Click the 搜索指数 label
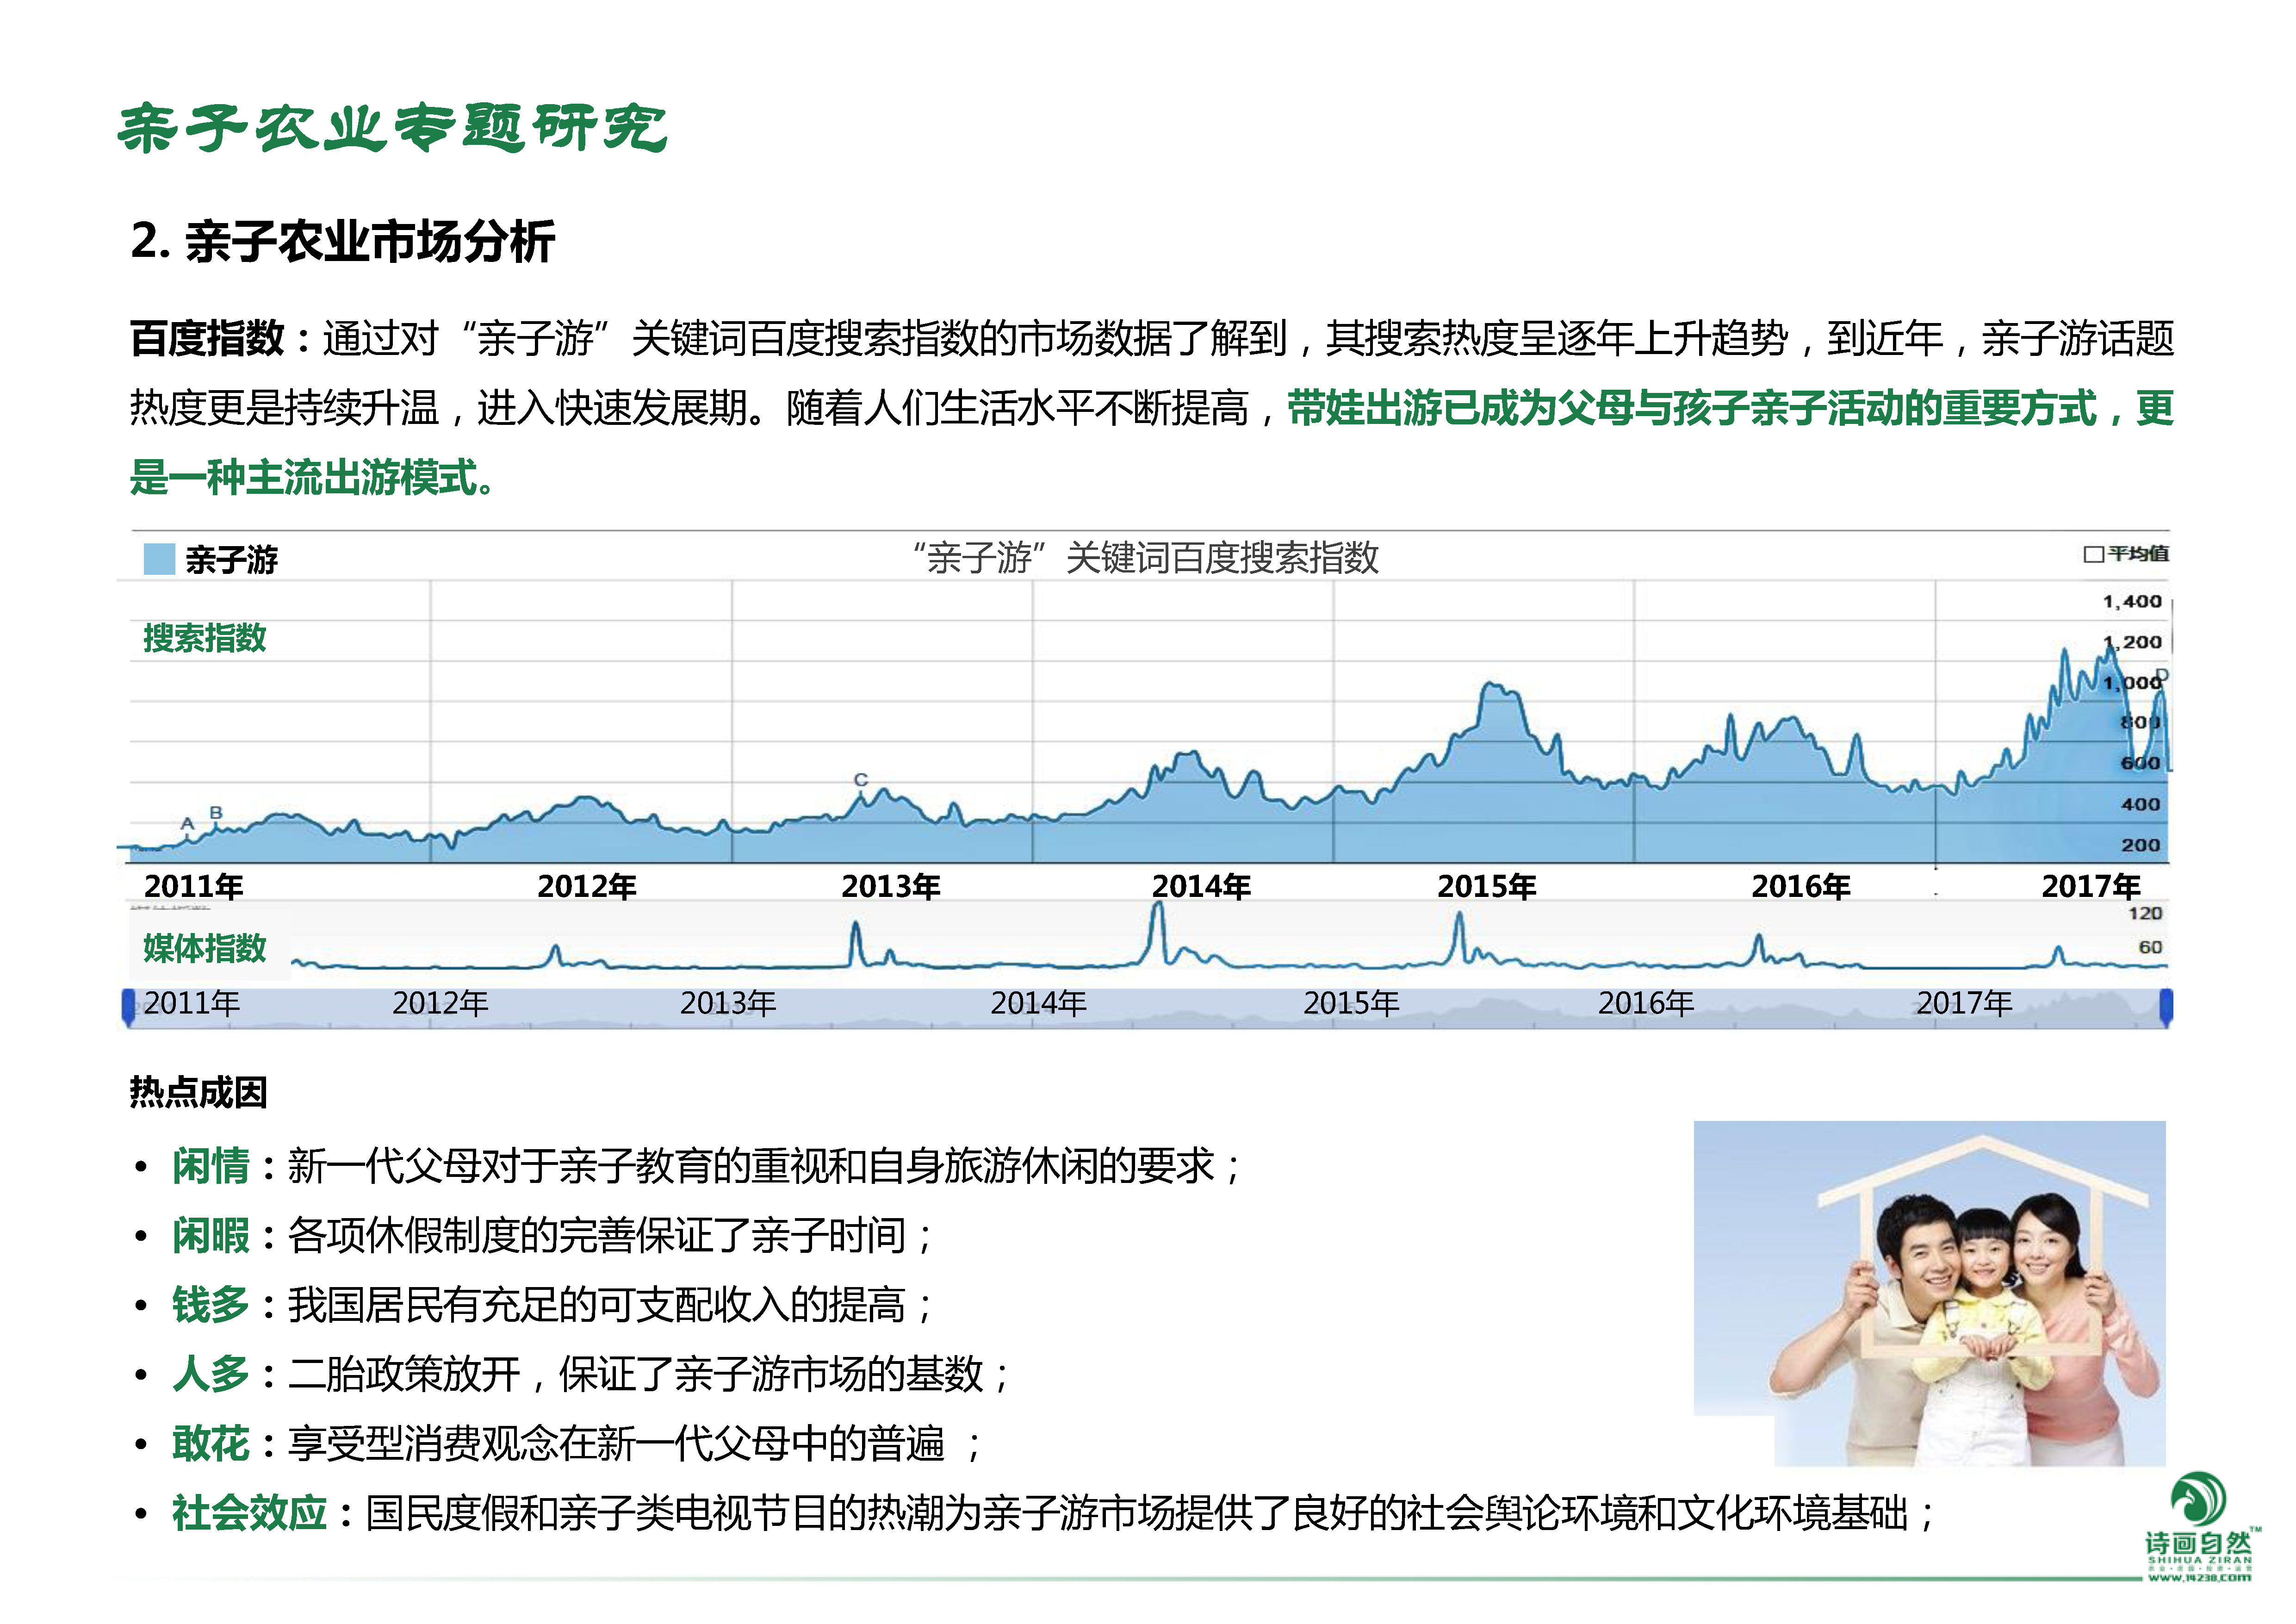 point(205,638)
